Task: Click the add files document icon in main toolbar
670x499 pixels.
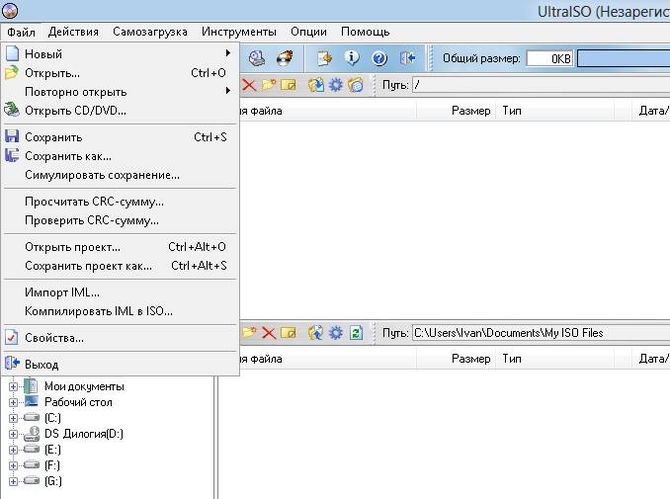Action: click(x=324, y=58)
